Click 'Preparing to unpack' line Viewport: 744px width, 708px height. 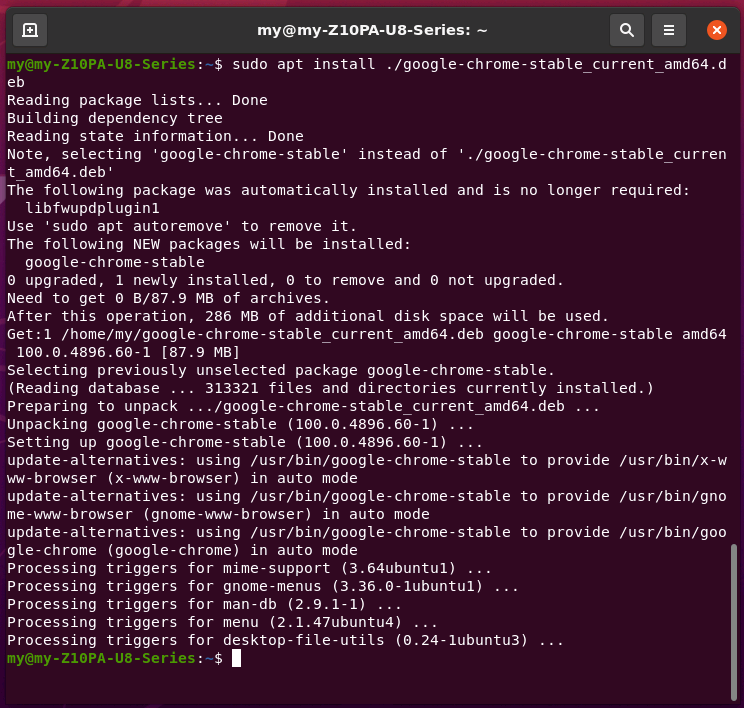tap(304, 407)
